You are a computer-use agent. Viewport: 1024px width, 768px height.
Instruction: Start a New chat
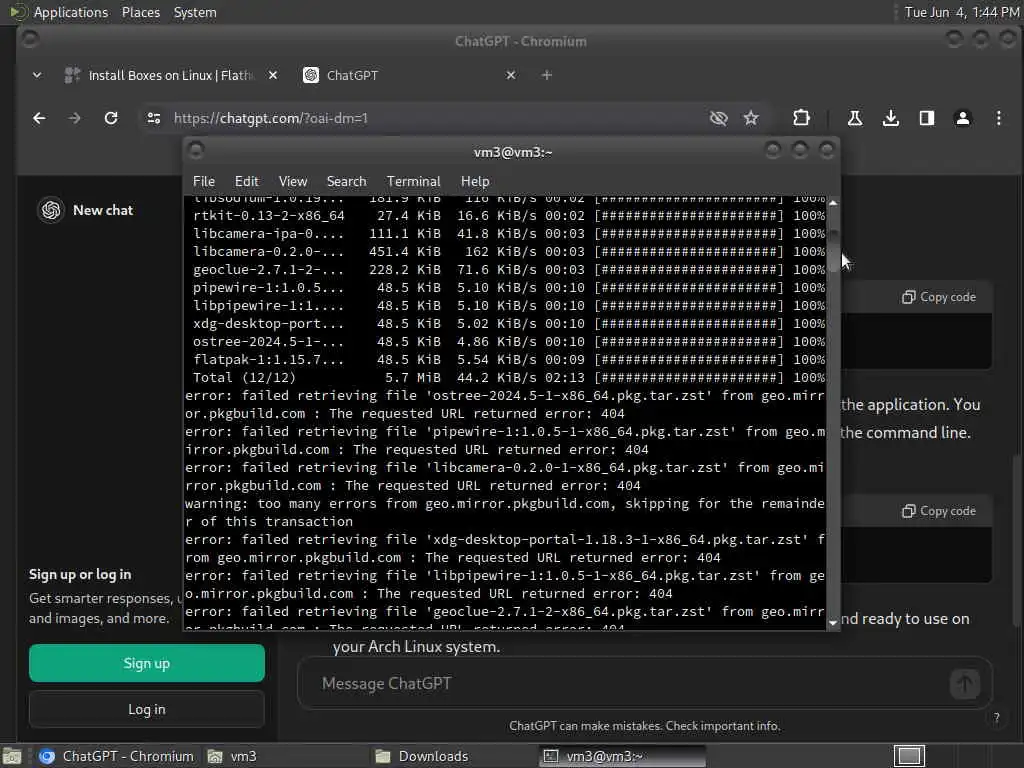point(103,210)
